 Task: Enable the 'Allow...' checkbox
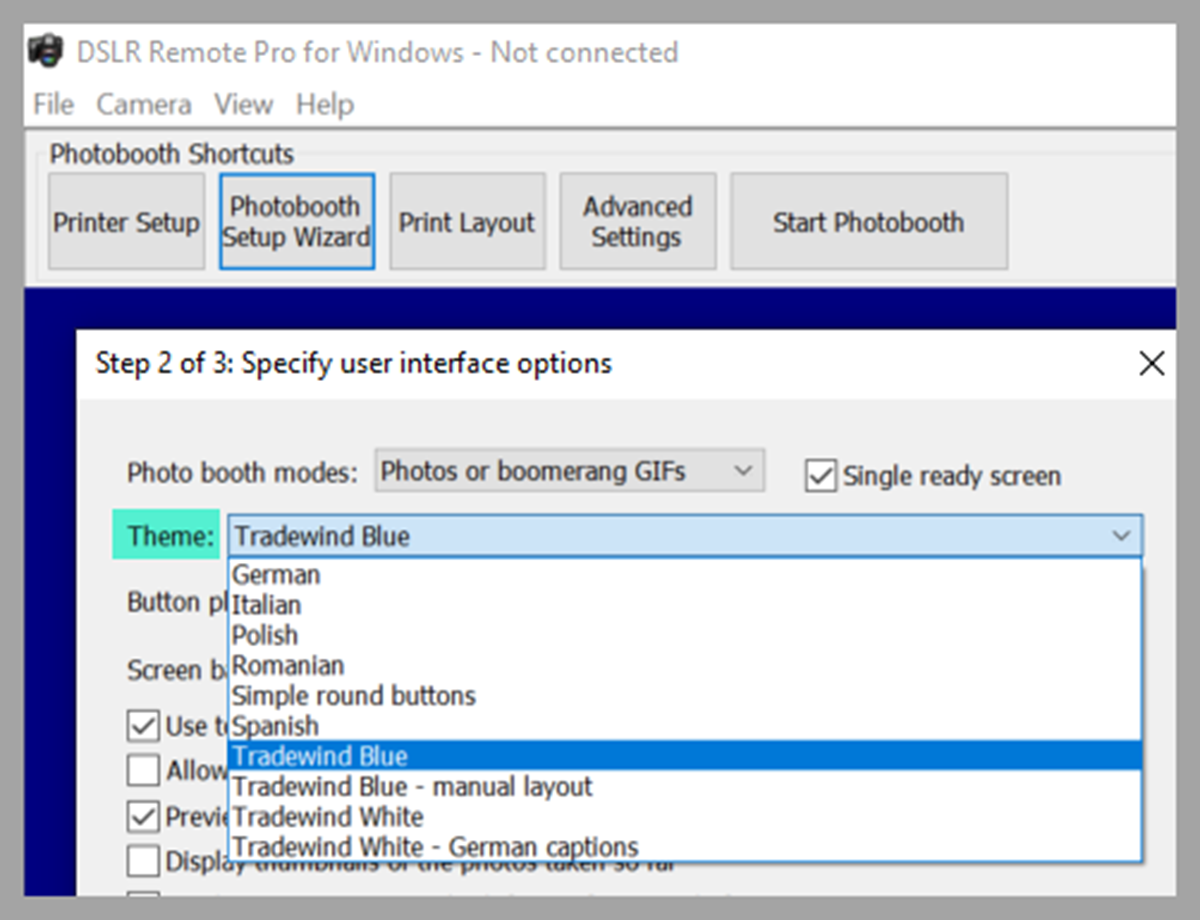[144, 770]
